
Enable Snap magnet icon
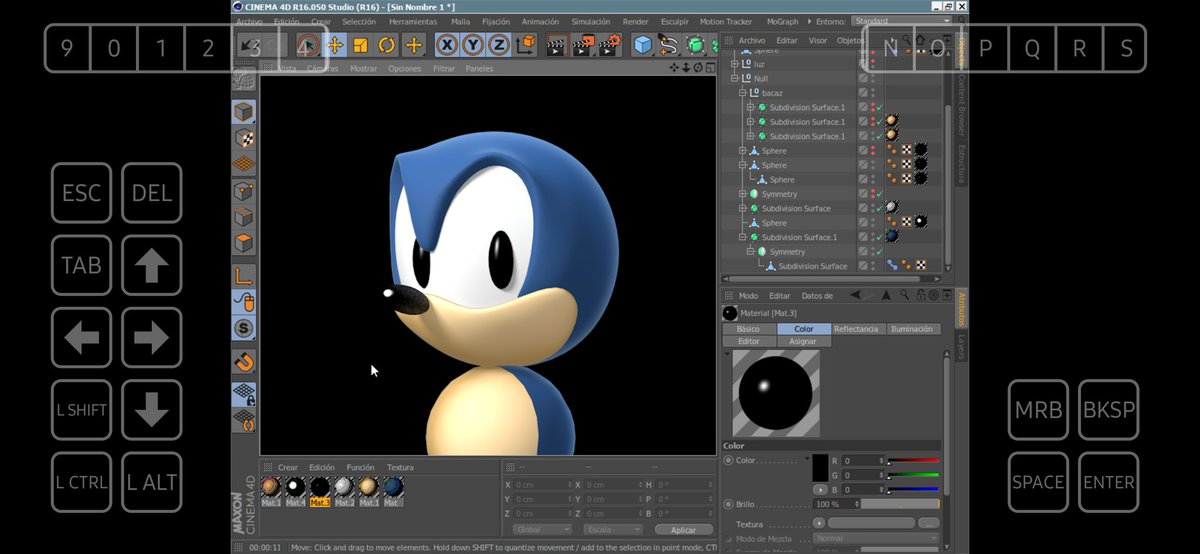(x=243, y=362)
